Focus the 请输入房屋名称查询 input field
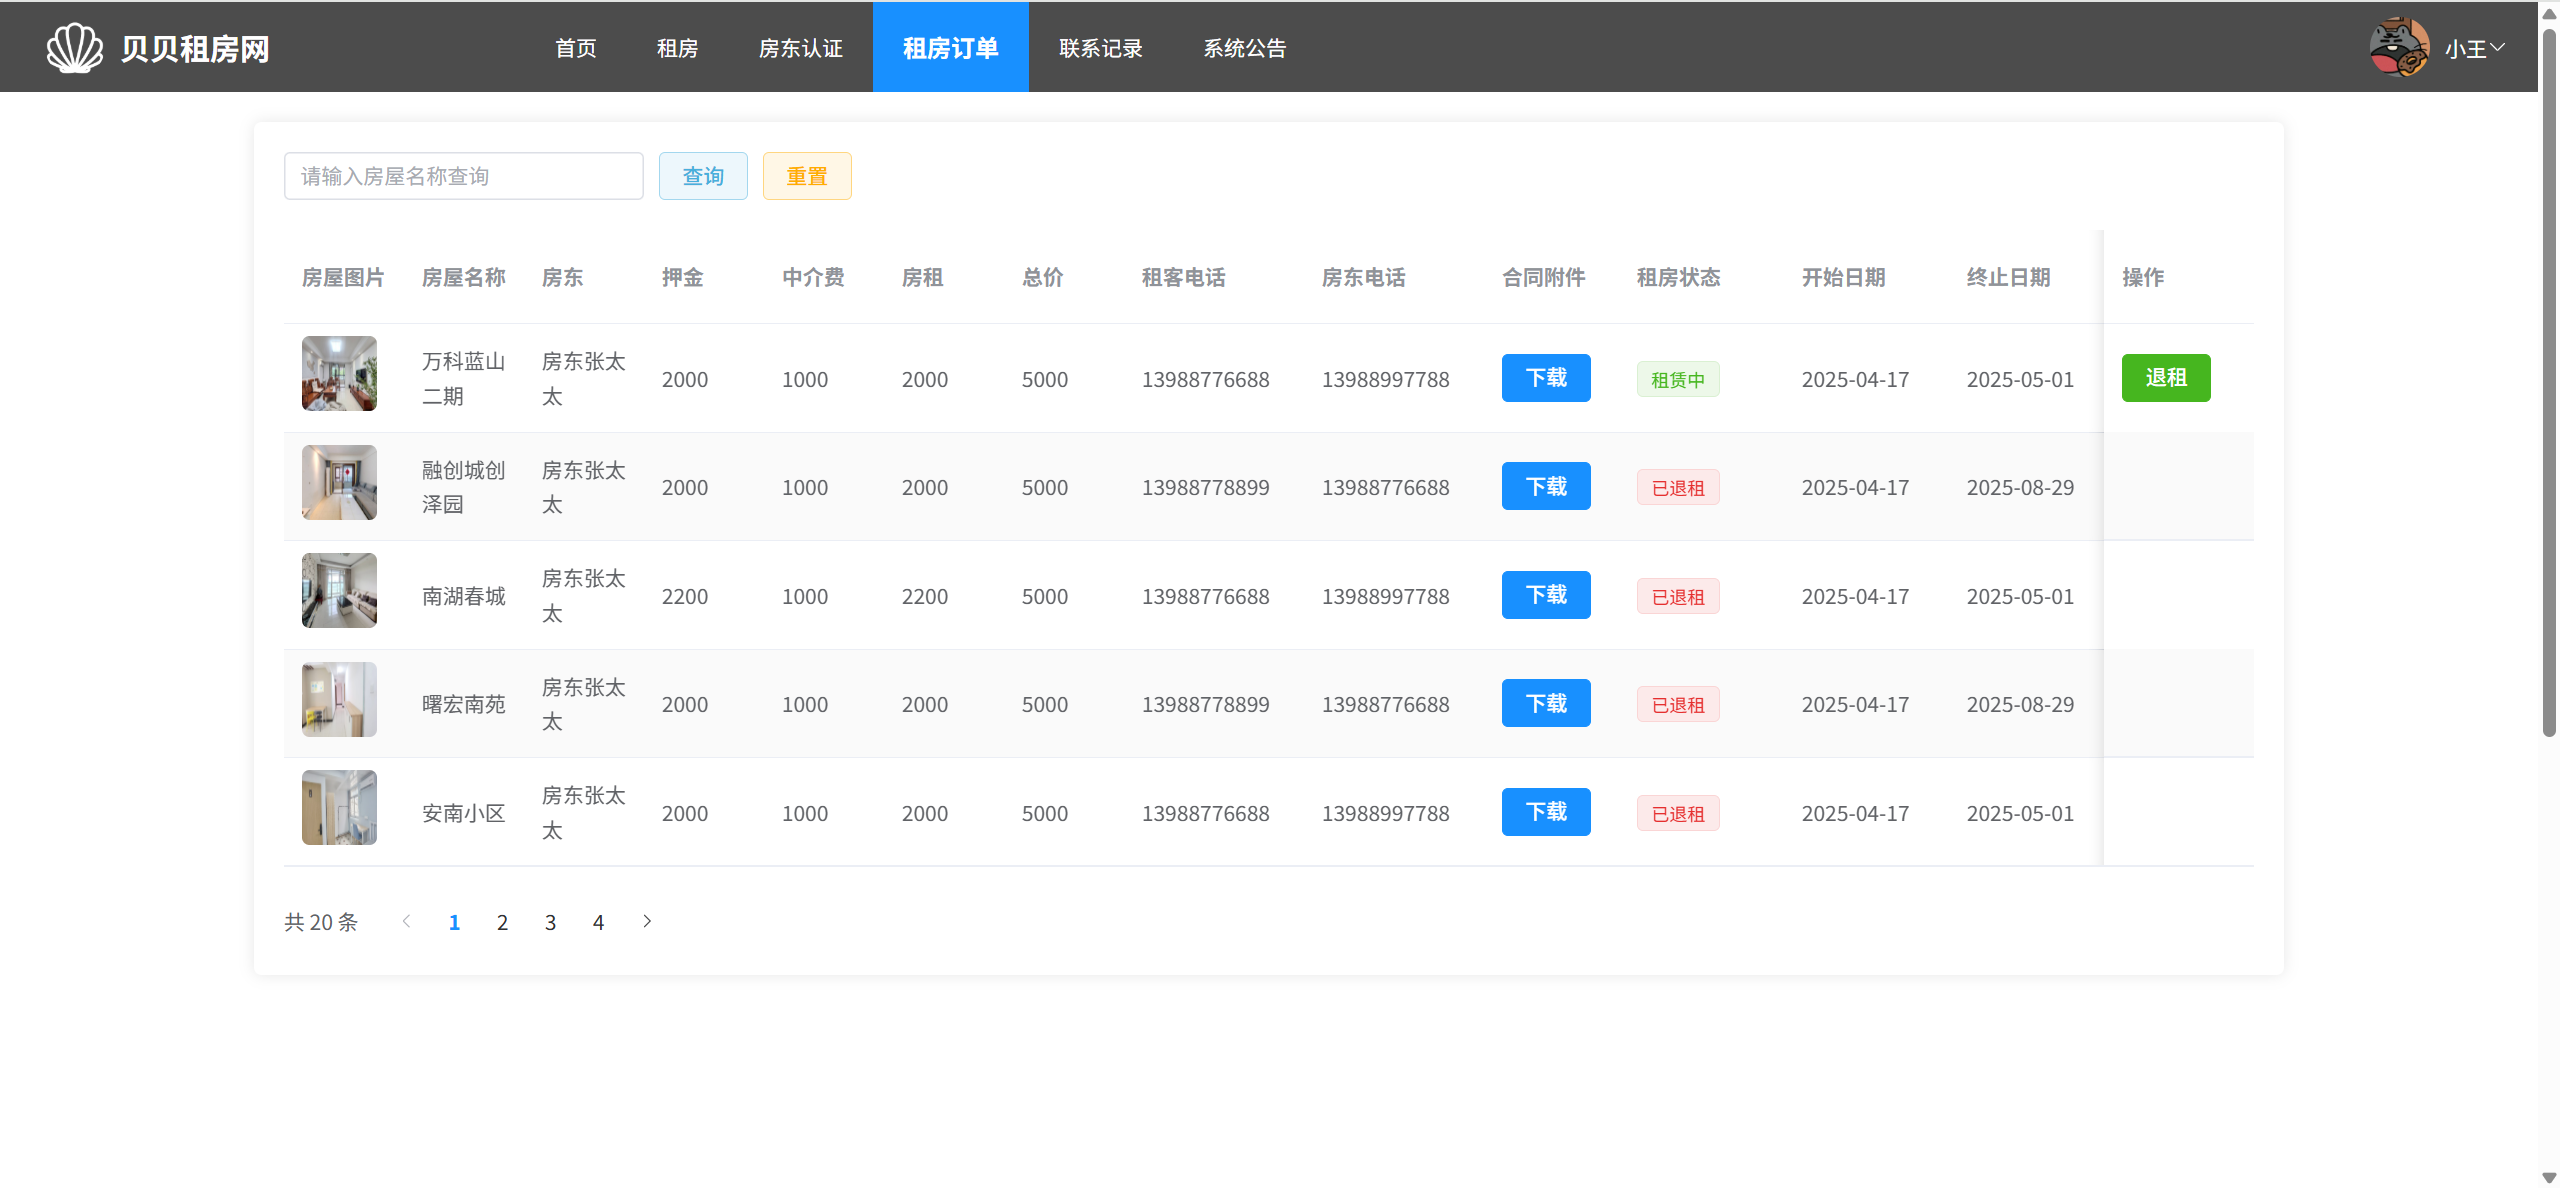This screenshot has height=1188, width=2560. [x=463, y=176]
